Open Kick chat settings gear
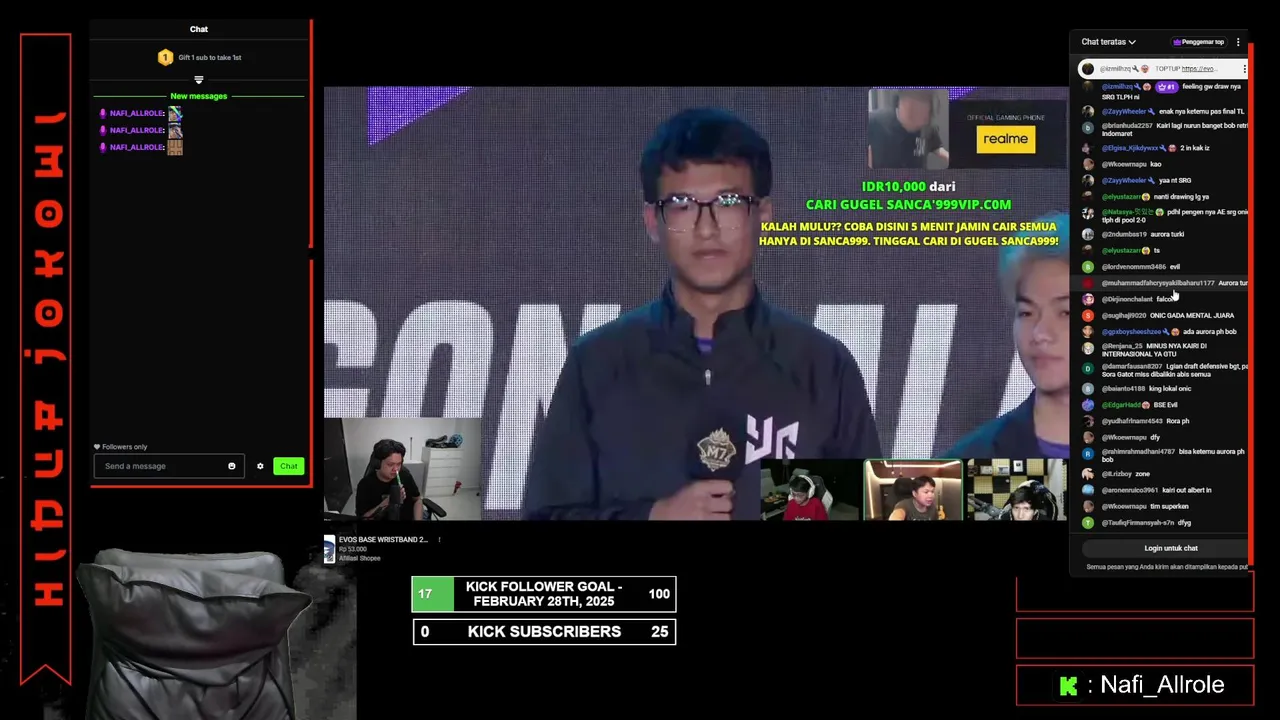This screenshot has height=720, width=1280. tap(260, 466)
